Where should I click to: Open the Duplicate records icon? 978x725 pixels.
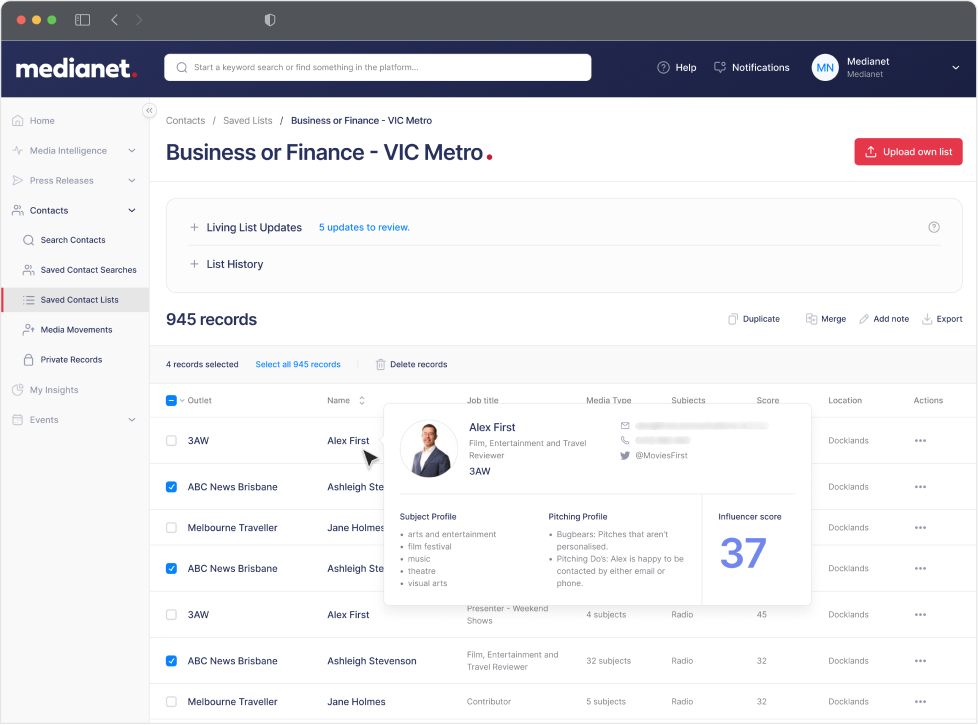735,318
